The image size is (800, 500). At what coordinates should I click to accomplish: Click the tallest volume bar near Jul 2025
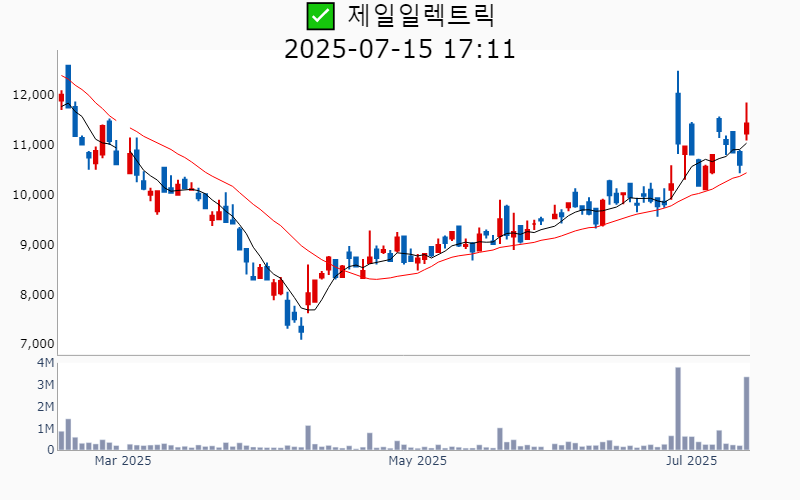(x=678, y=409)
